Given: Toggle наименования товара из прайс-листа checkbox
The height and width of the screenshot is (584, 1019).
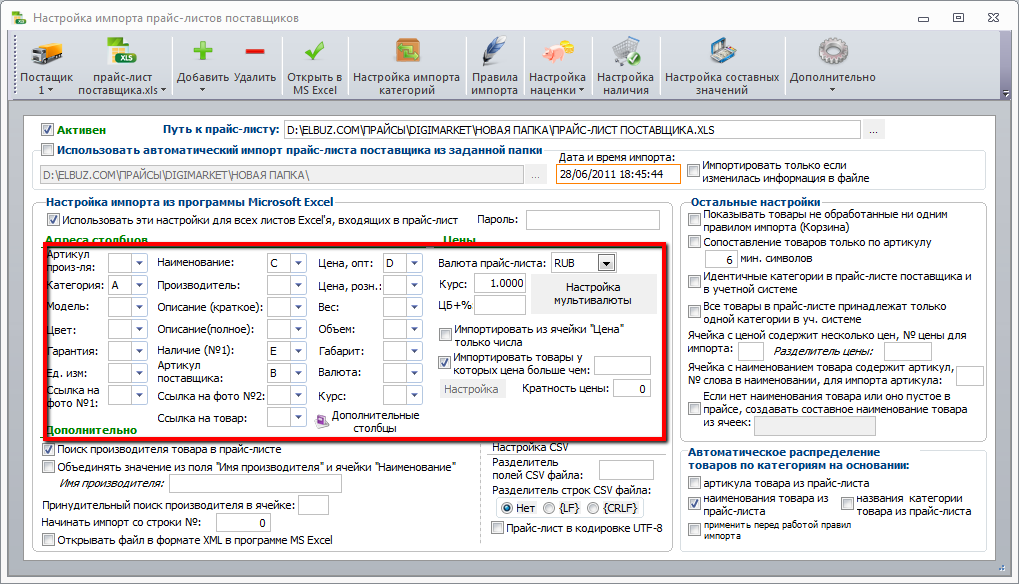Looking at the screenshot, I should [695, 503].
